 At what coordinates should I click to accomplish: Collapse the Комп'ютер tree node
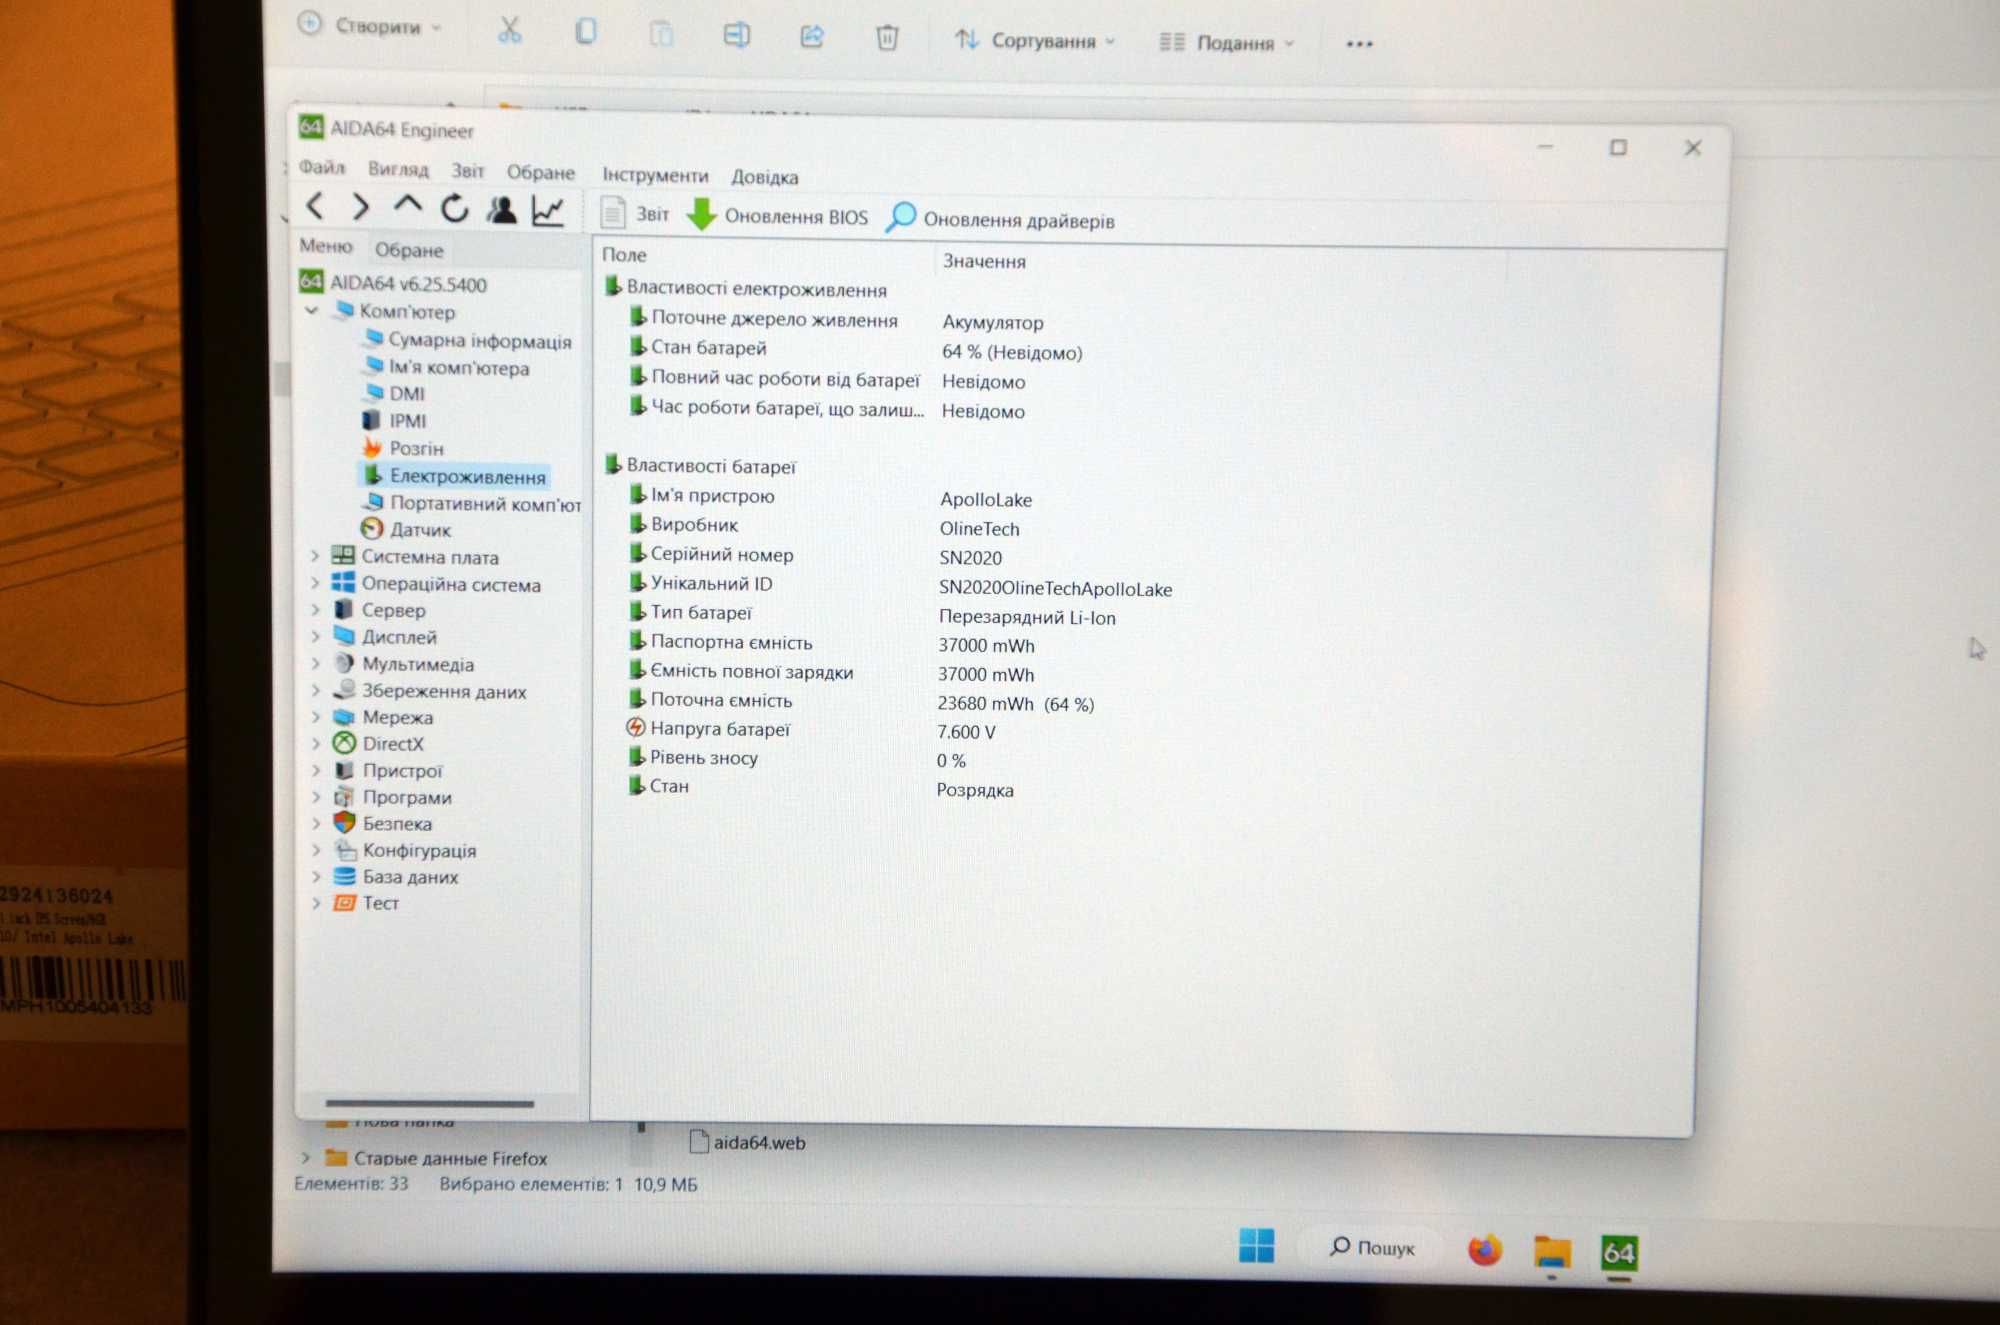(x=312, y=311)
